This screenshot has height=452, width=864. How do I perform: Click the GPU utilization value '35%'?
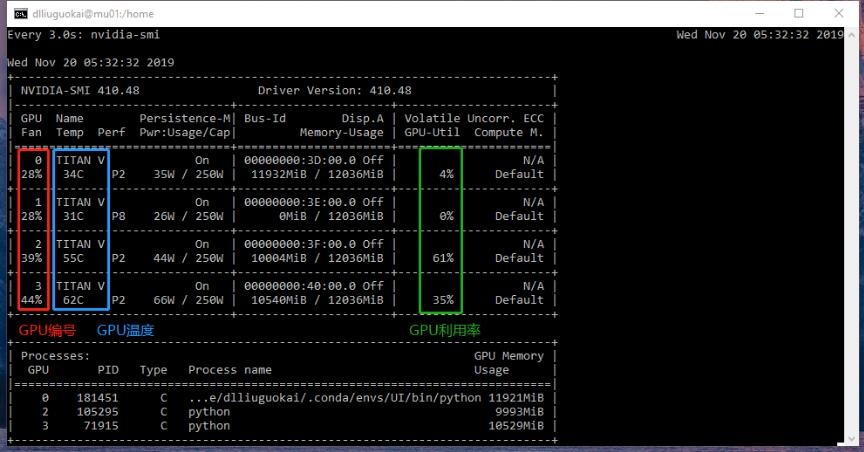pos(443,300)
